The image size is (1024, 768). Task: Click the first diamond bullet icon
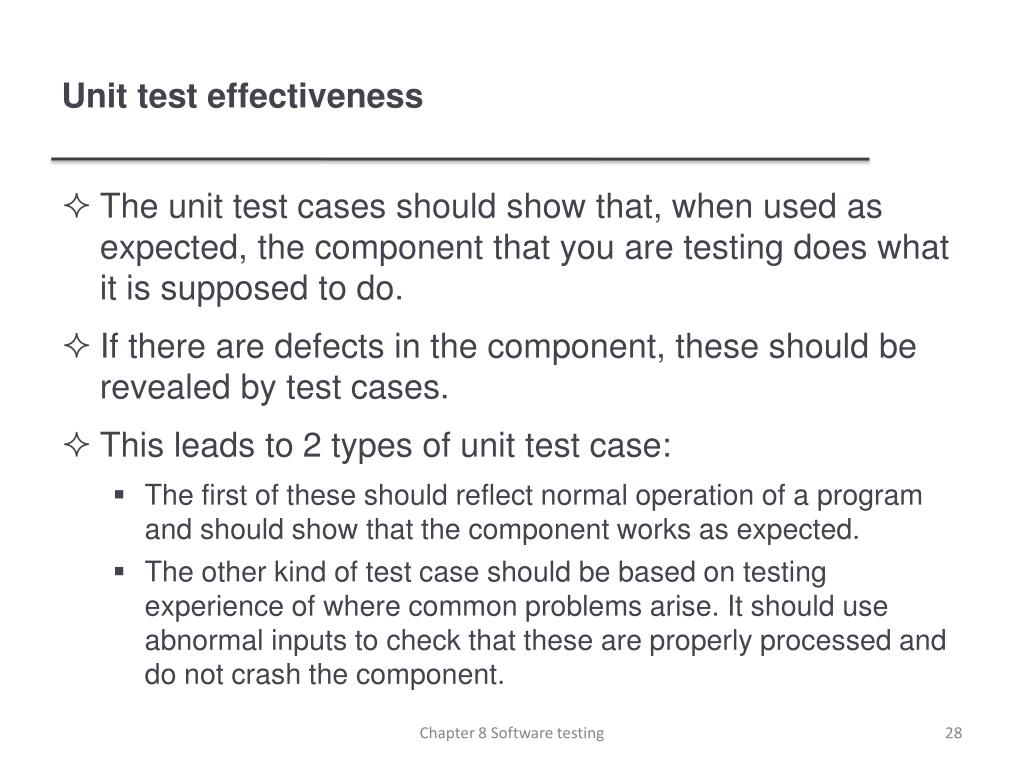[76, 206]
